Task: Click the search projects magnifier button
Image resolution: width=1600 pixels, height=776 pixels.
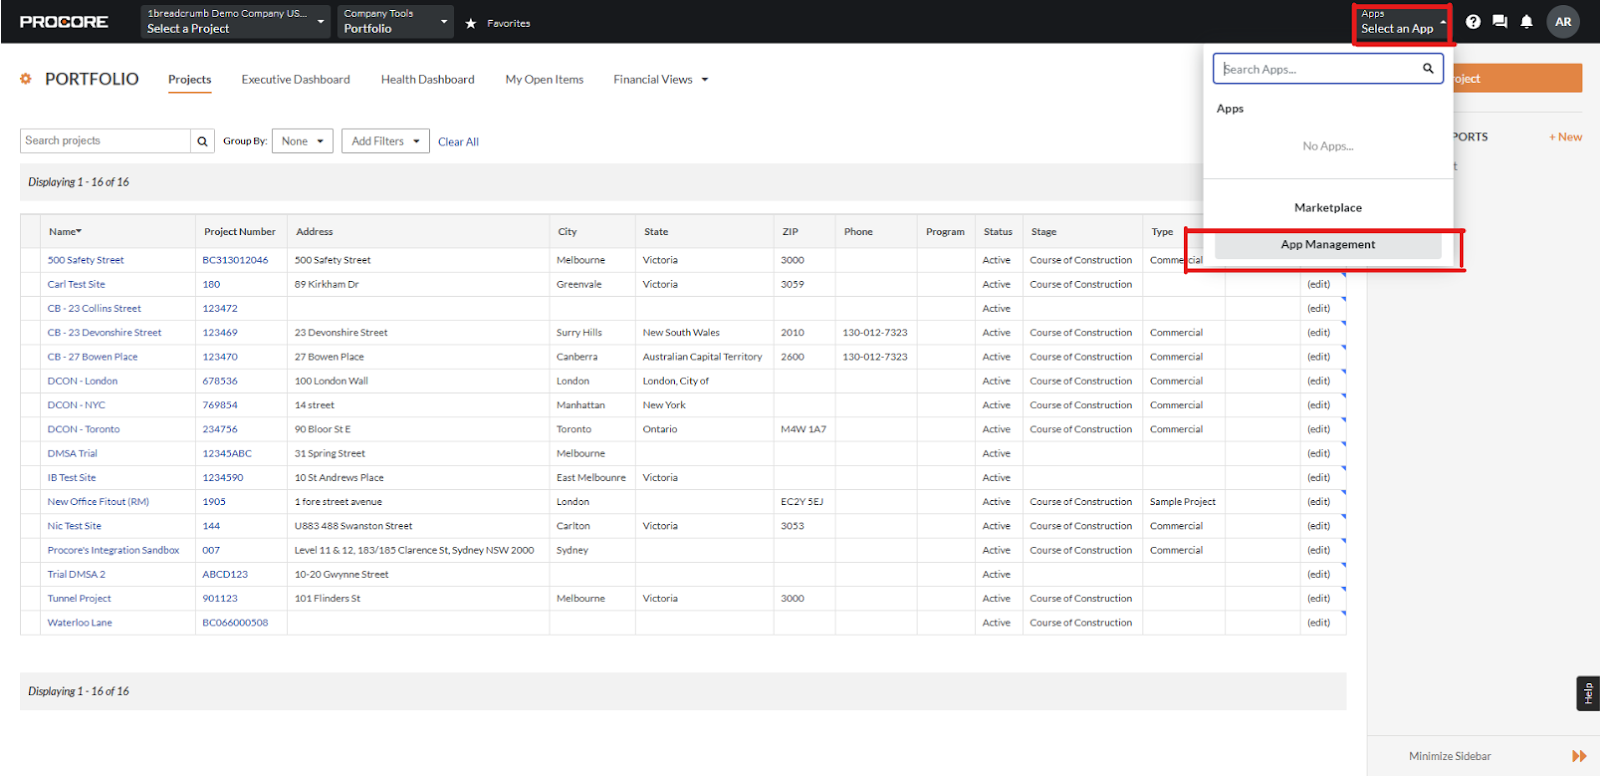Action: (x=202, y=141)
